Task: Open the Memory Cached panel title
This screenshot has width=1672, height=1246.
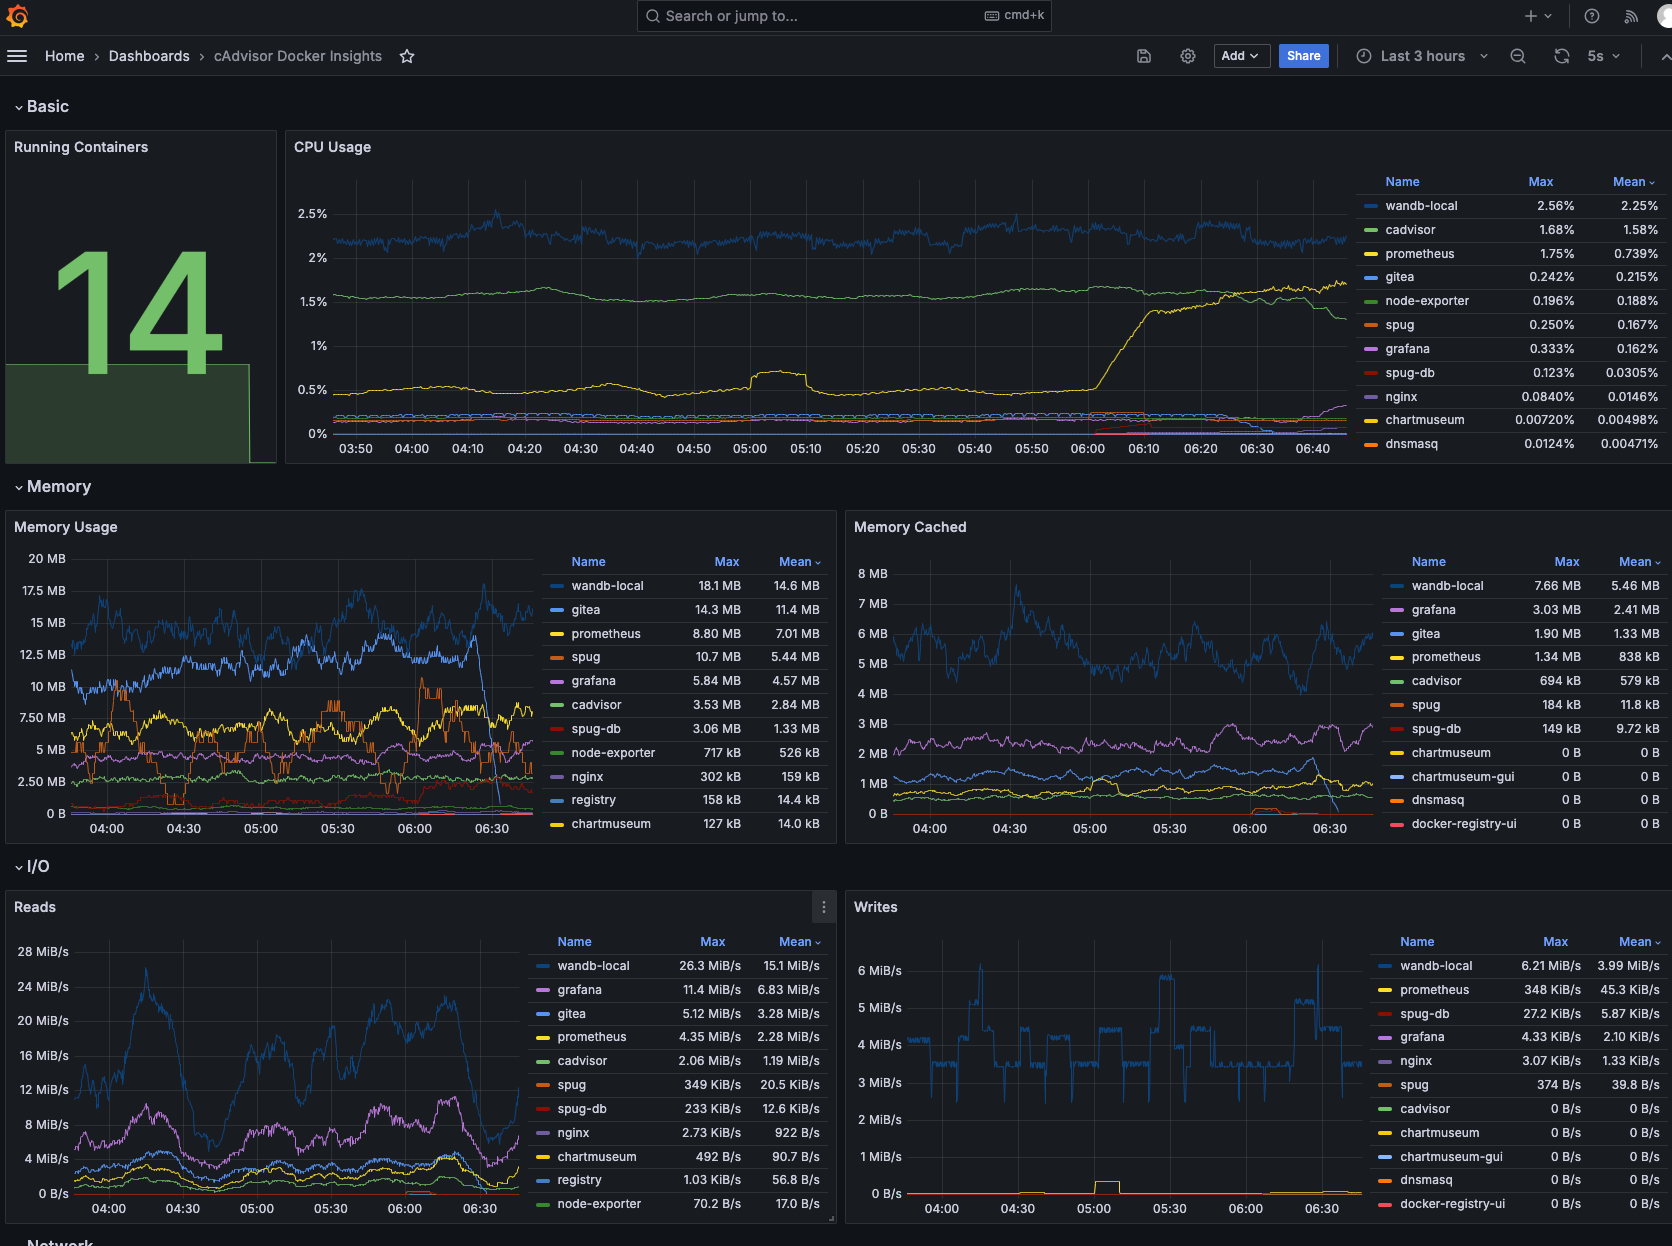Action: (x=910, y=527)
